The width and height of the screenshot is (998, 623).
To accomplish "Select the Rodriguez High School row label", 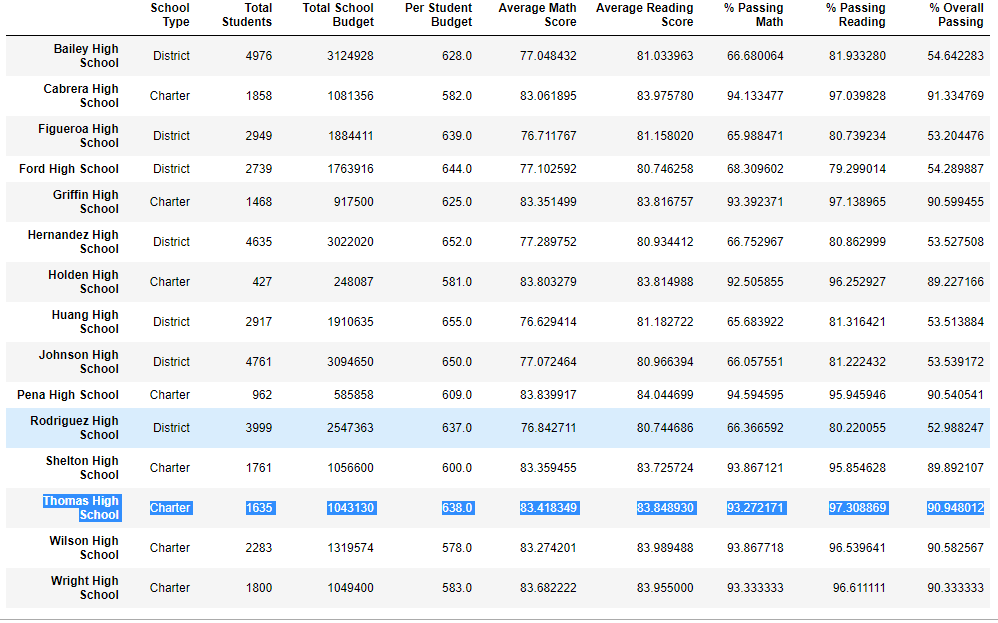I will 74,428.
